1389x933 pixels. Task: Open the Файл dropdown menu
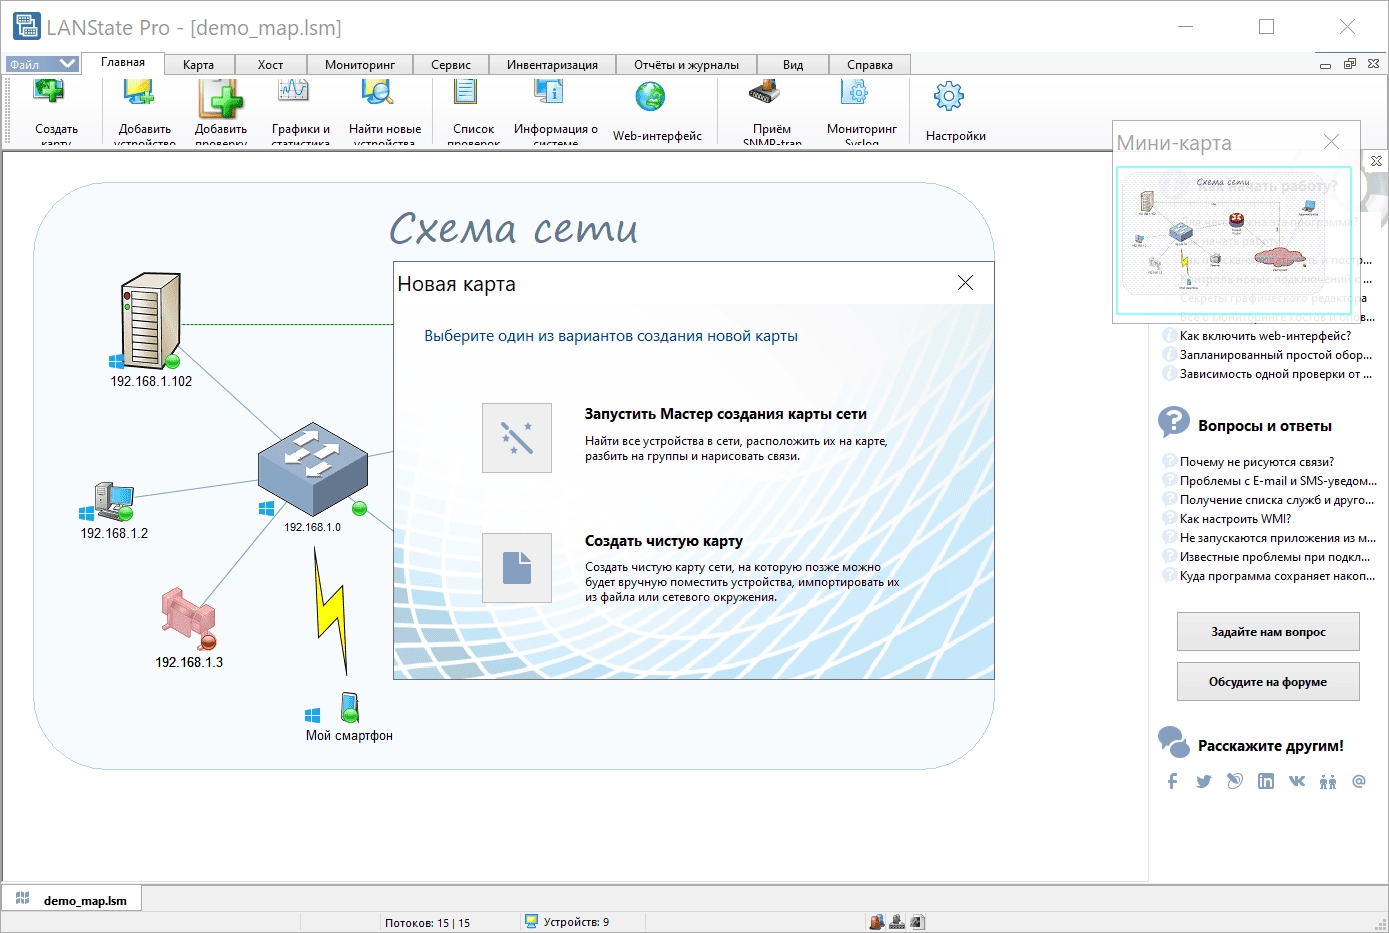42,64
